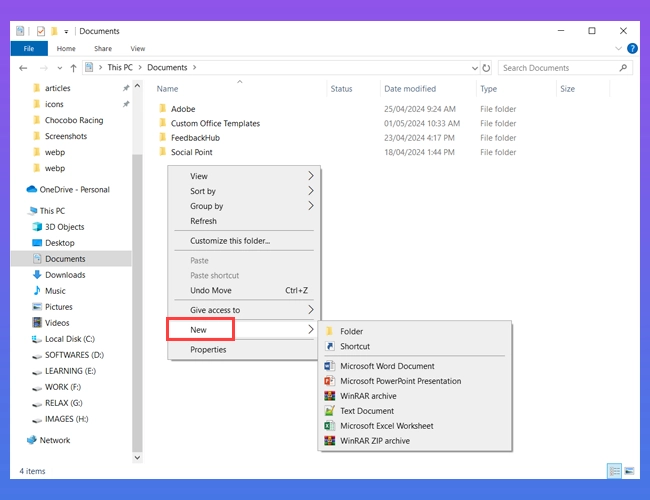This screenshot has width=650, height=500.
Task: Click the Up arrow navigation icon
Action: tap(73, 68)
